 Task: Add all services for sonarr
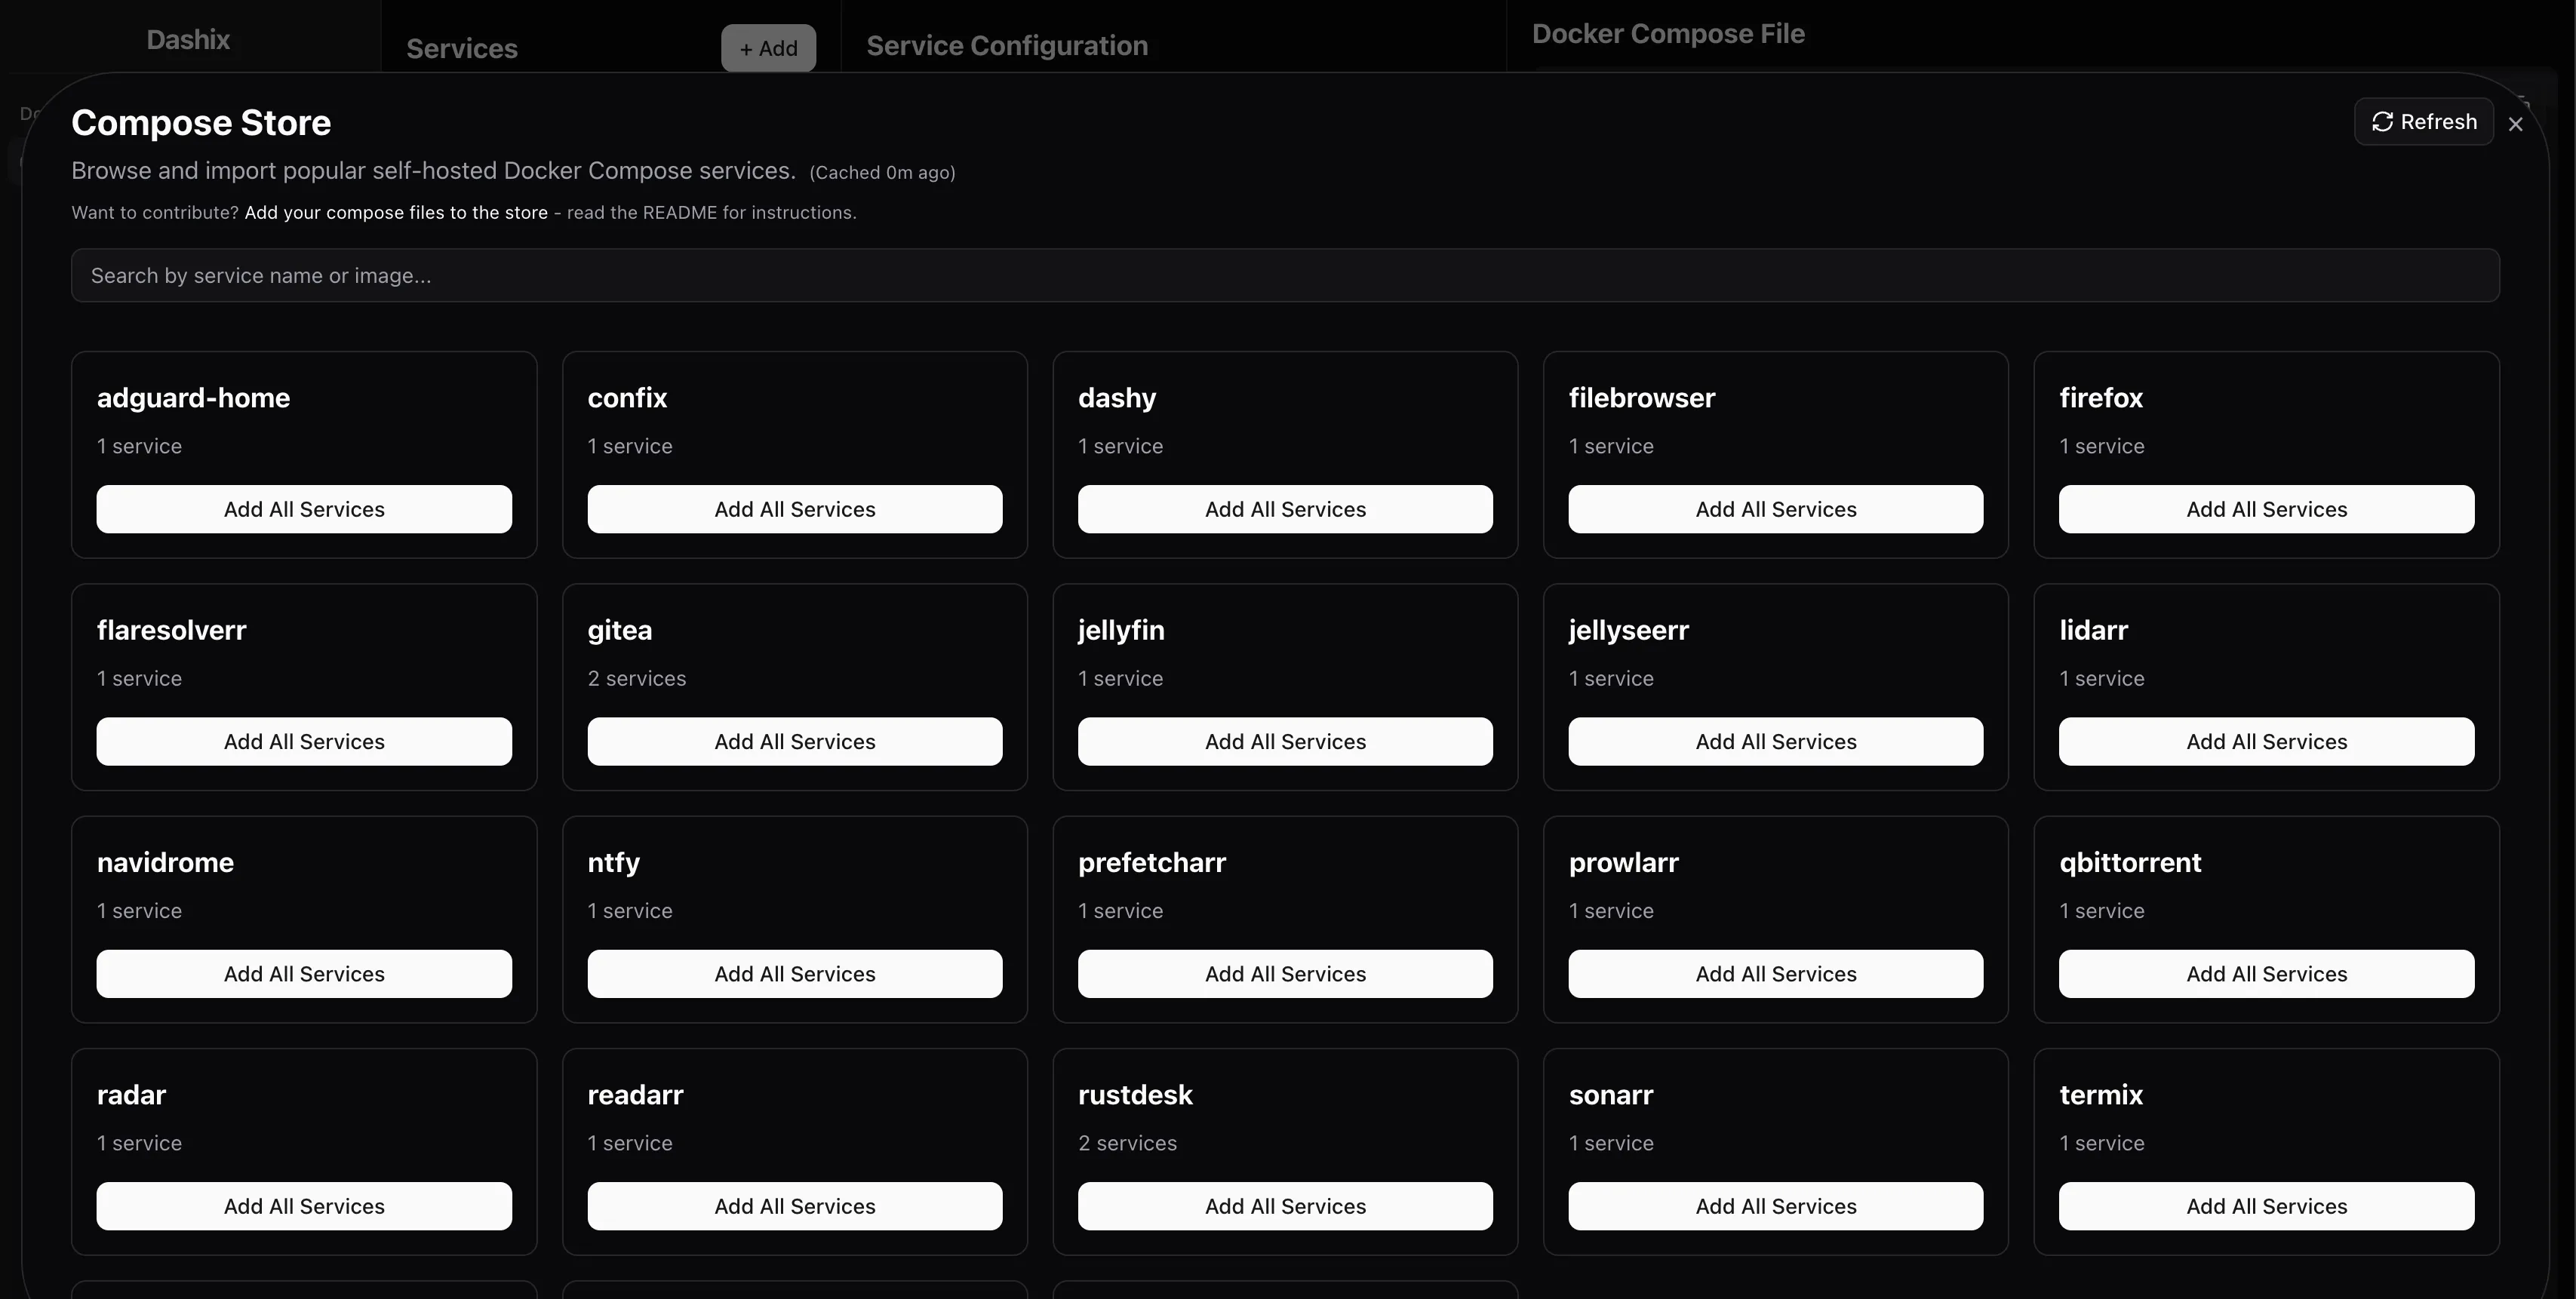[x=1775, y=1206]
